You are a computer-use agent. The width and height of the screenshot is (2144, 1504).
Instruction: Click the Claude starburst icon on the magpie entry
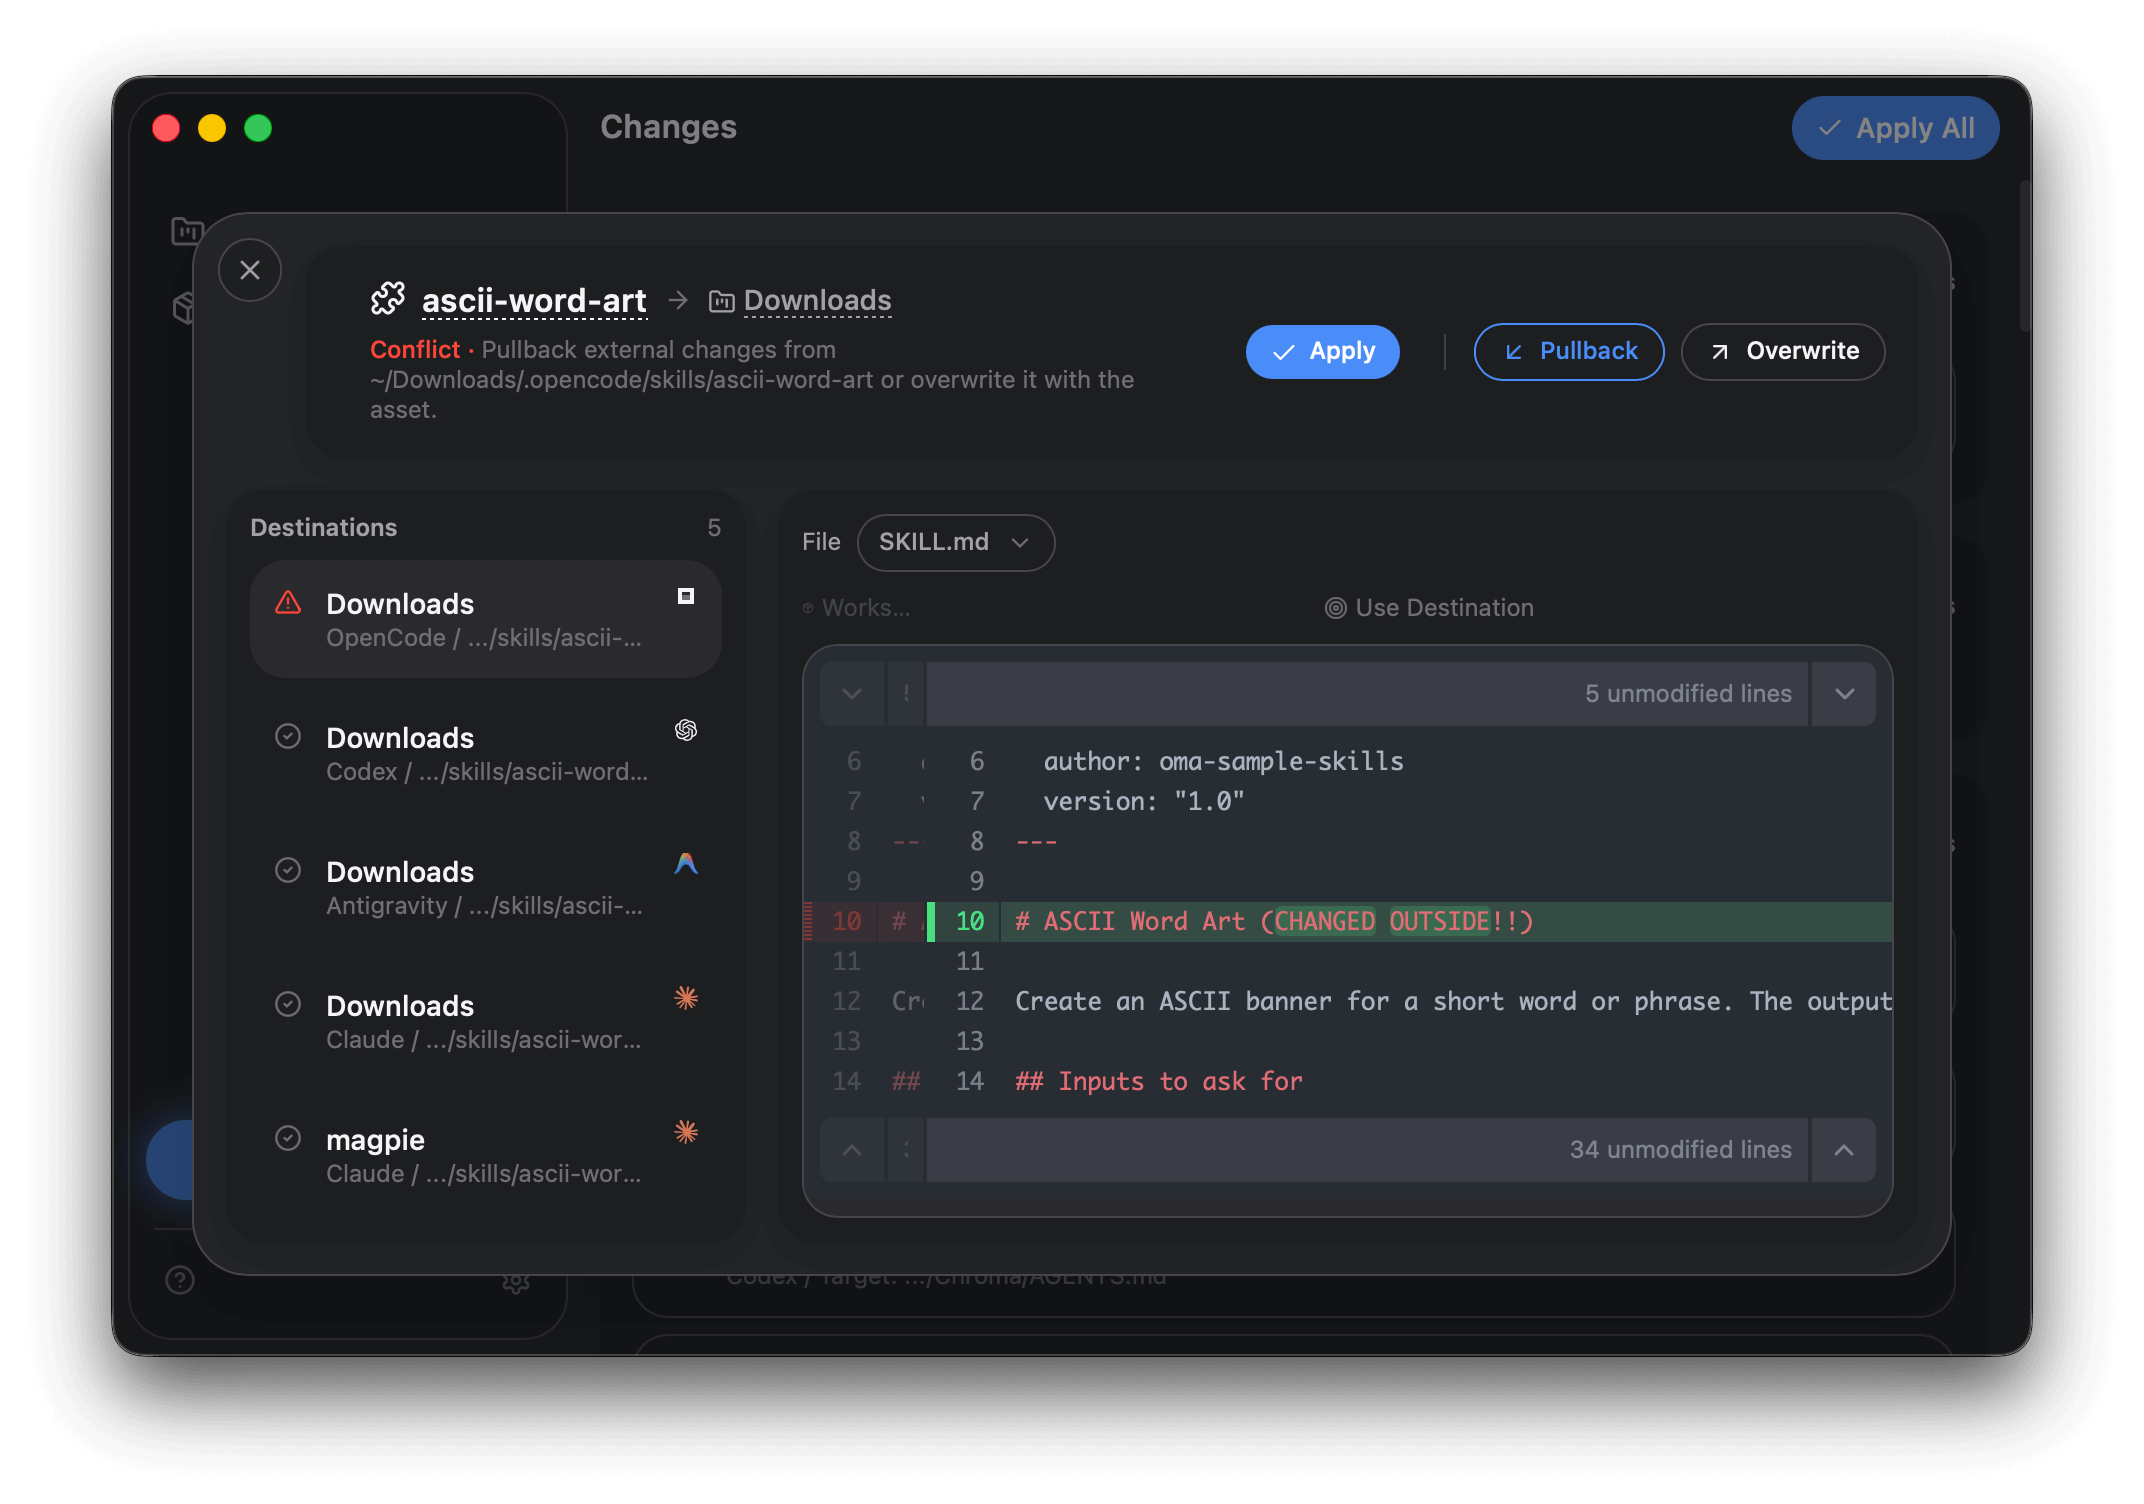[686, 1132]
